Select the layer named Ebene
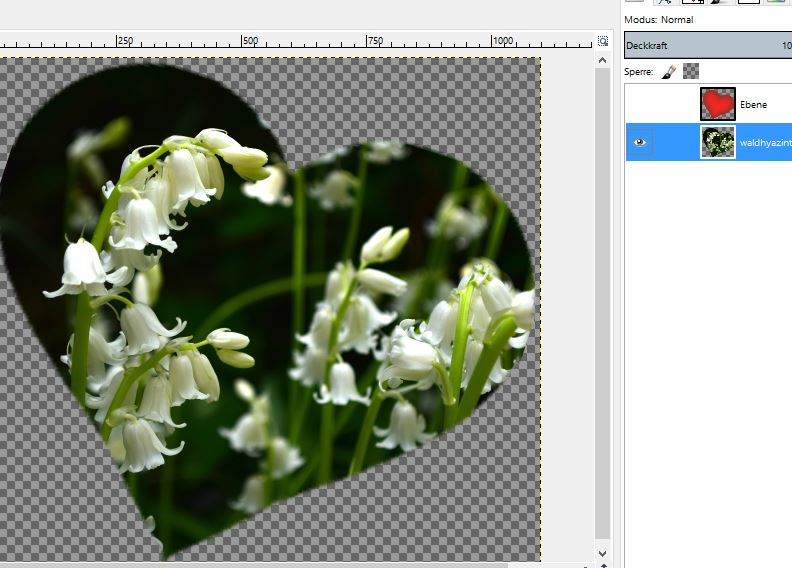The height and width of the screenshot is (568, 792). click(754, 104)
